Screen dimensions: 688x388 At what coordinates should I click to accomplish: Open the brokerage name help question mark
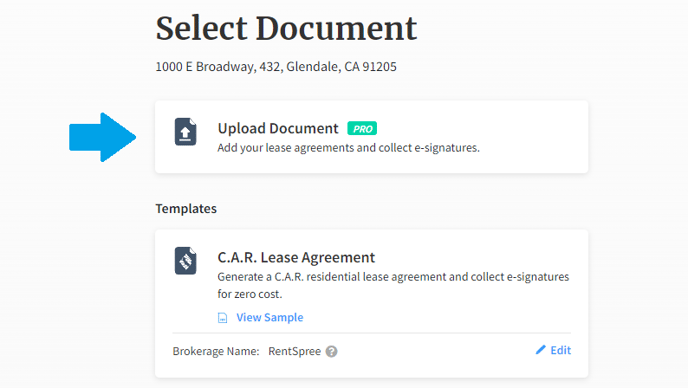point(332,352)
